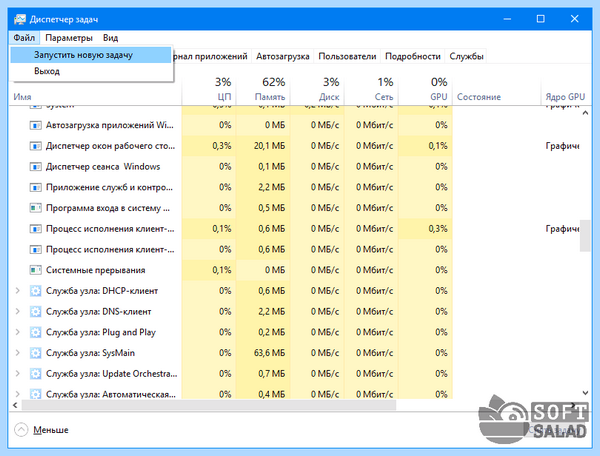600x456 pixels.
Task: Click vertical scrollbar up arrow
Action: click(x=585, y=113)
